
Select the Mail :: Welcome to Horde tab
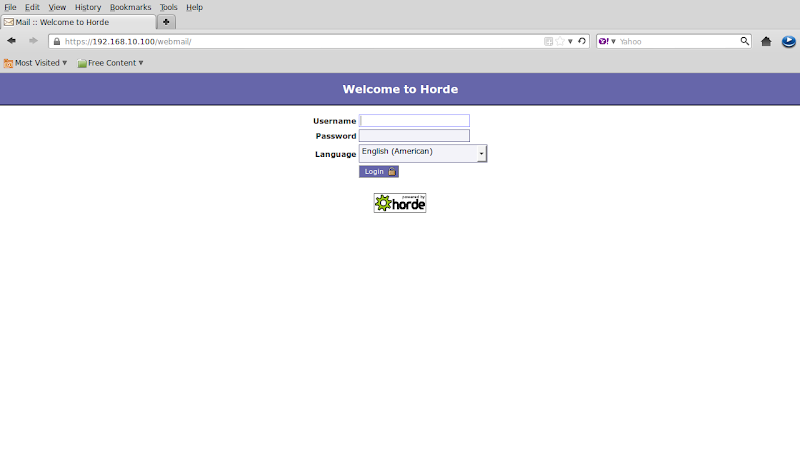[x=78, y=22]
